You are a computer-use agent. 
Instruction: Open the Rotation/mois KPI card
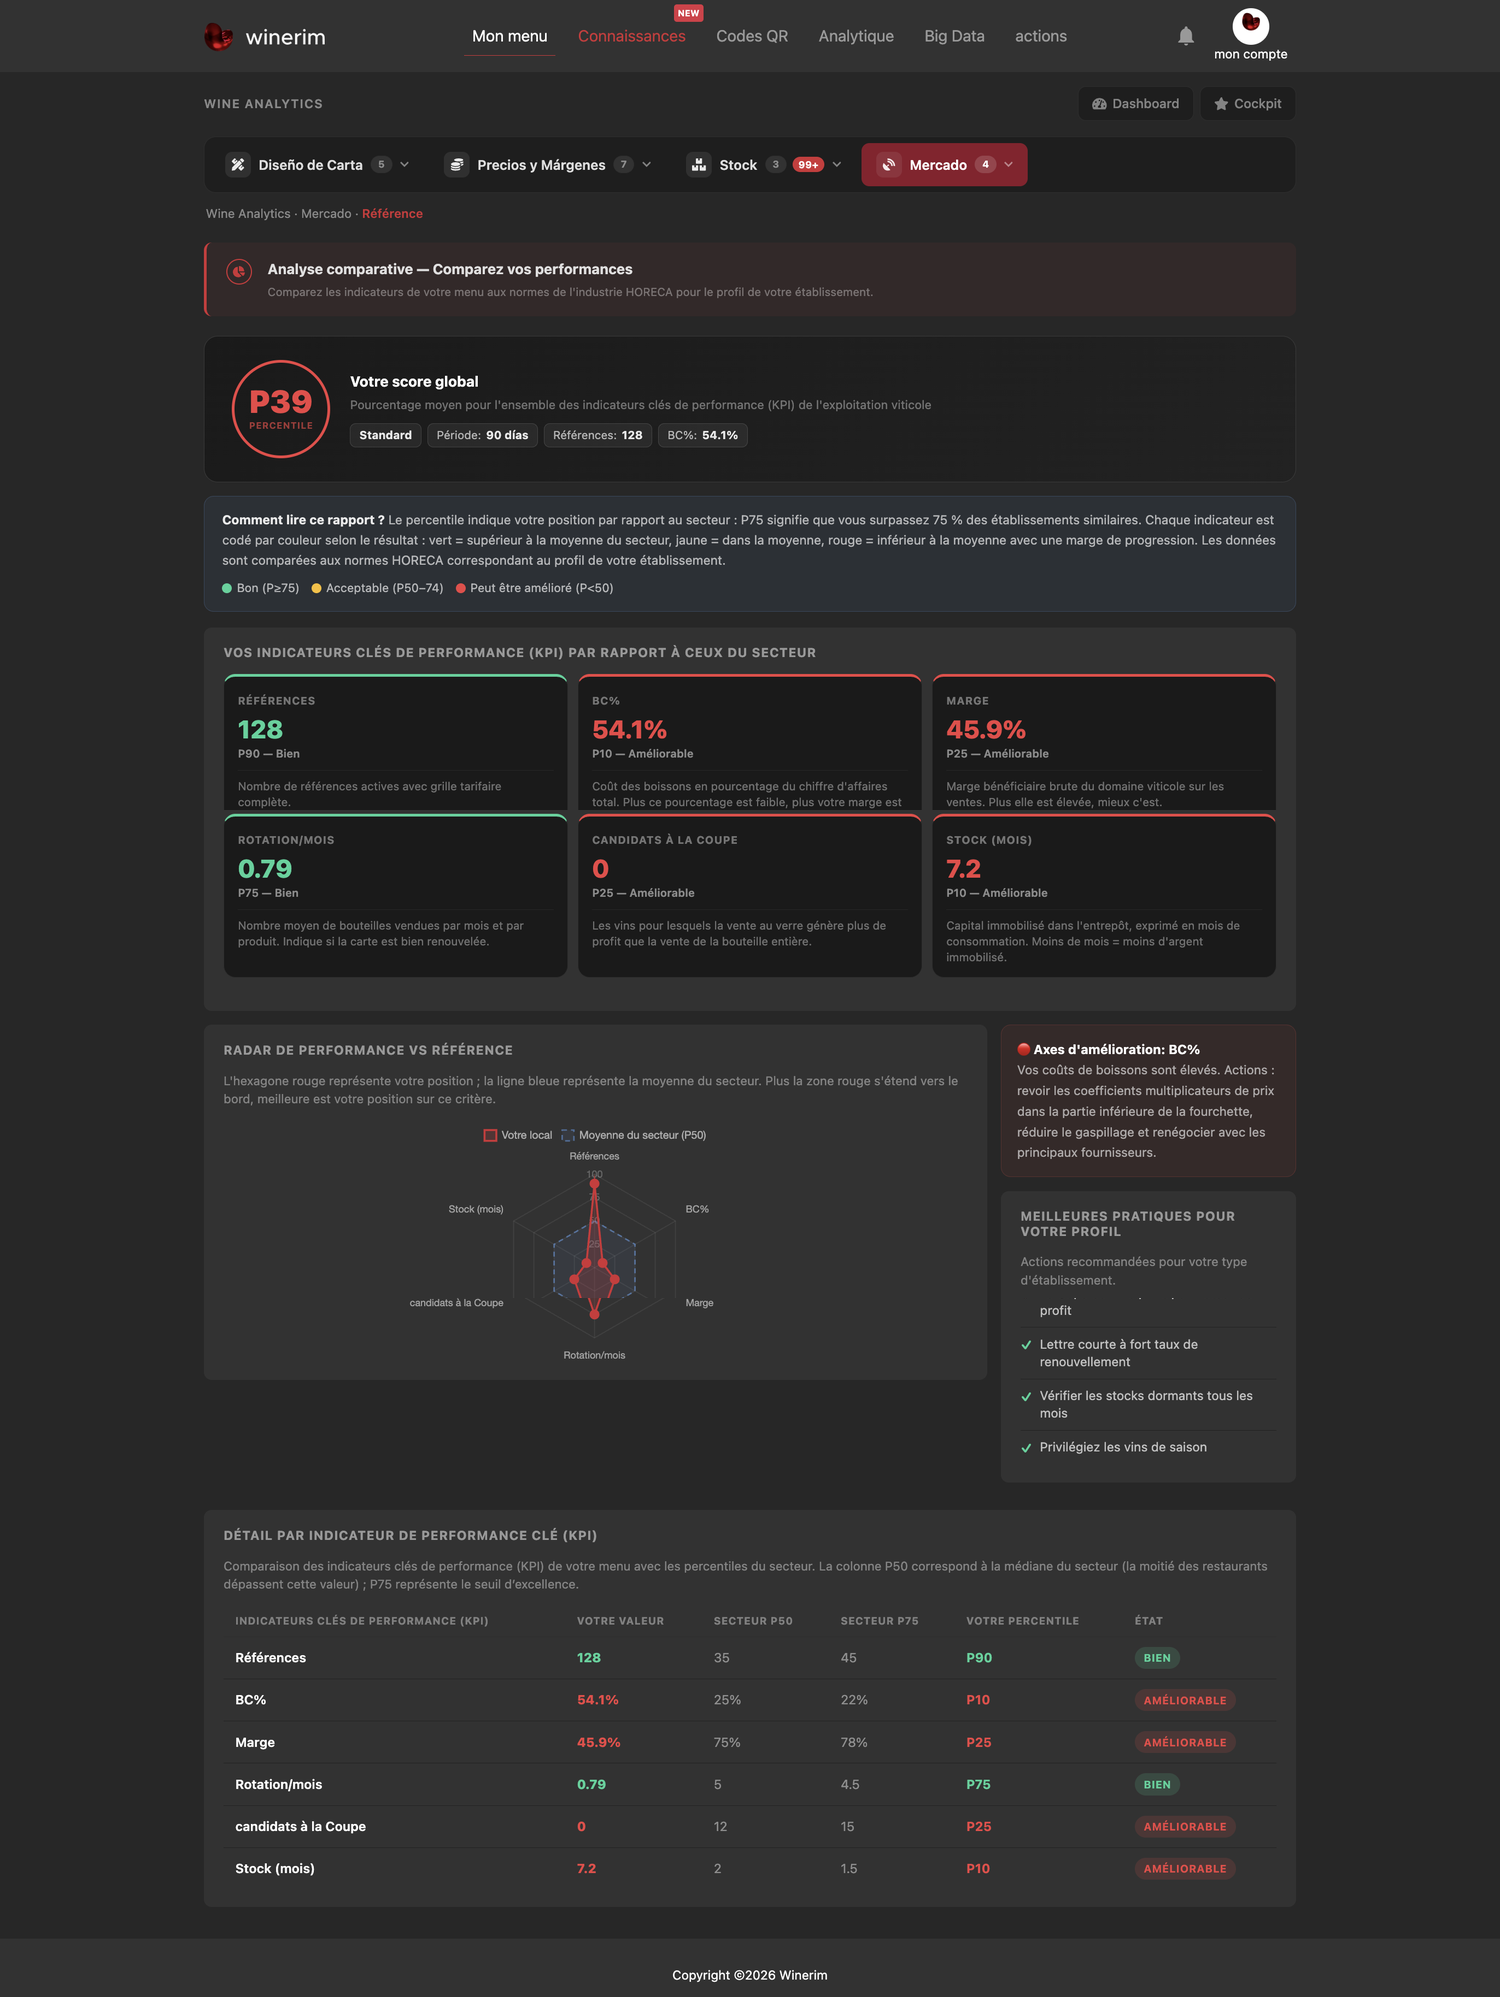pos(396,896)
